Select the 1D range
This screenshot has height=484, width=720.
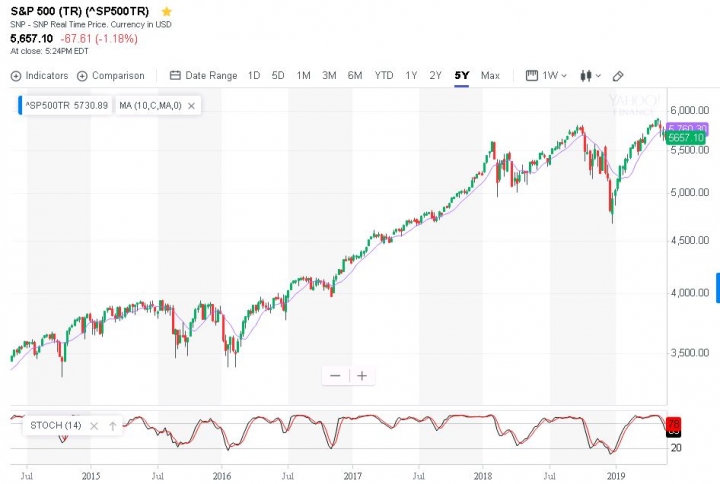254,76
